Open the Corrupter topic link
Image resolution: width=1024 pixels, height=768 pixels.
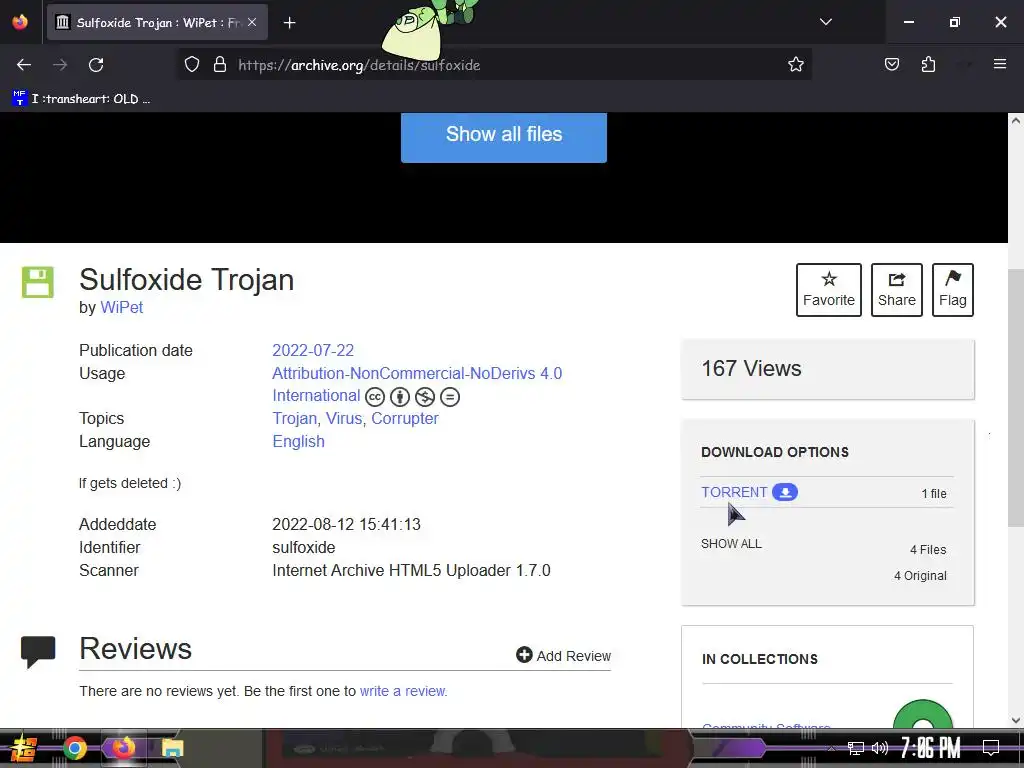(405, 419)
